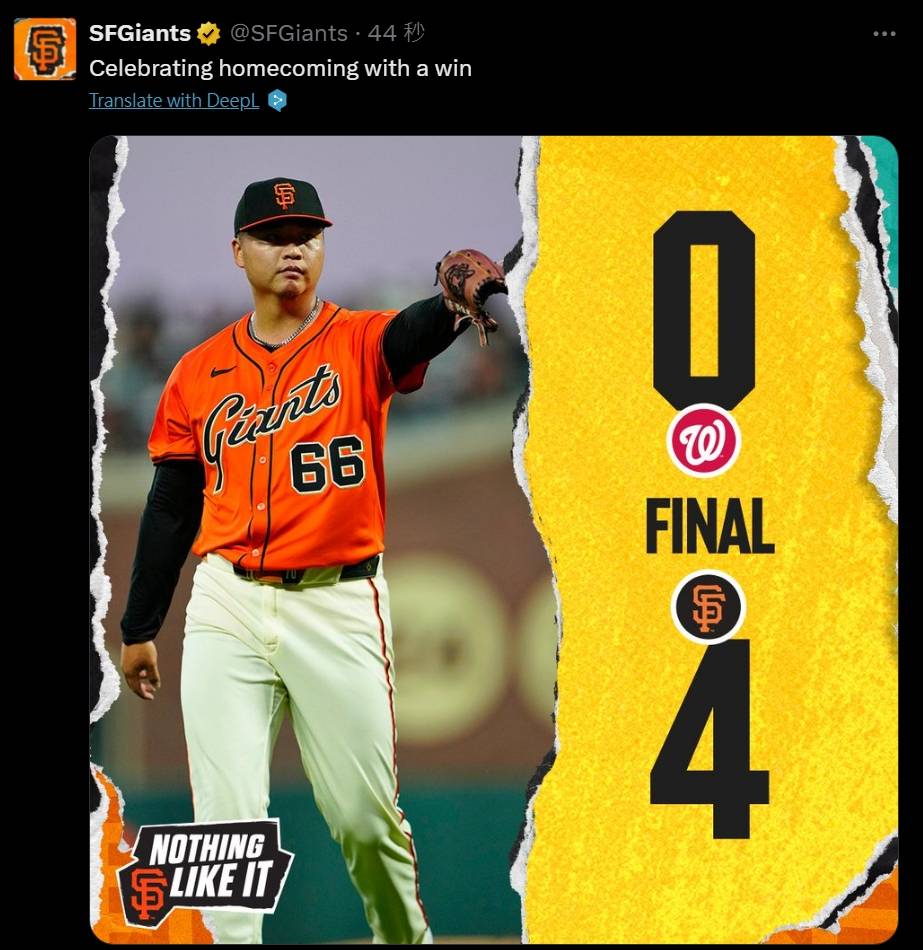923x950 pixels.
Task: Click the large 4 score for the Giants
Action: click(x=710, y=739)
